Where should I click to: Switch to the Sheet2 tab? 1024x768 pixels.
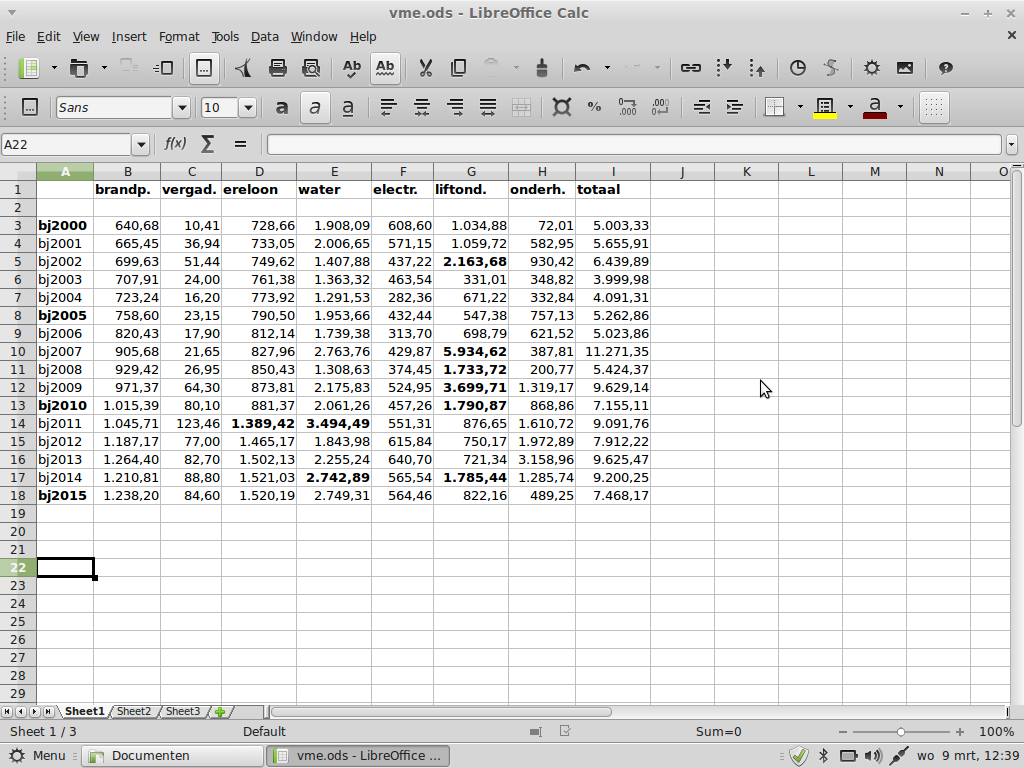coord(134,712)
